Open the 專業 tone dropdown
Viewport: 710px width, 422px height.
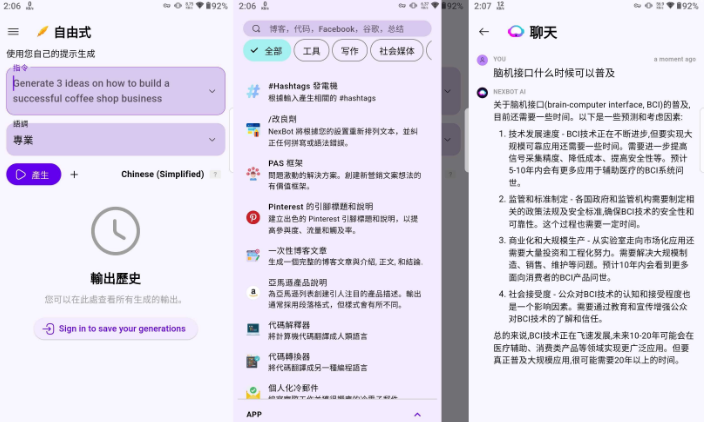115,139
